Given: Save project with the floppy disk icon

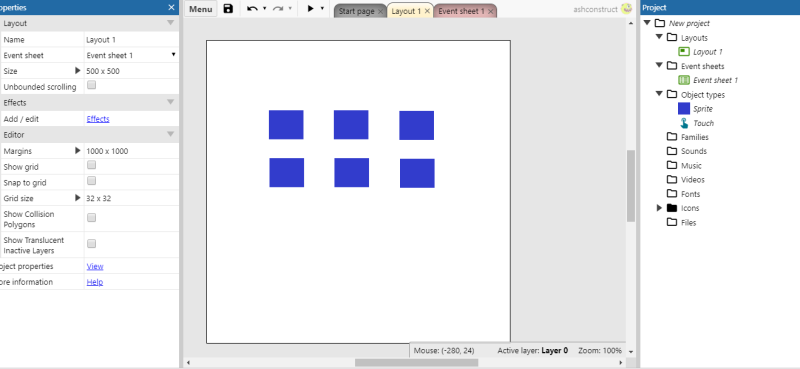Looking at the screenshot, I should [x=228, y=9].
